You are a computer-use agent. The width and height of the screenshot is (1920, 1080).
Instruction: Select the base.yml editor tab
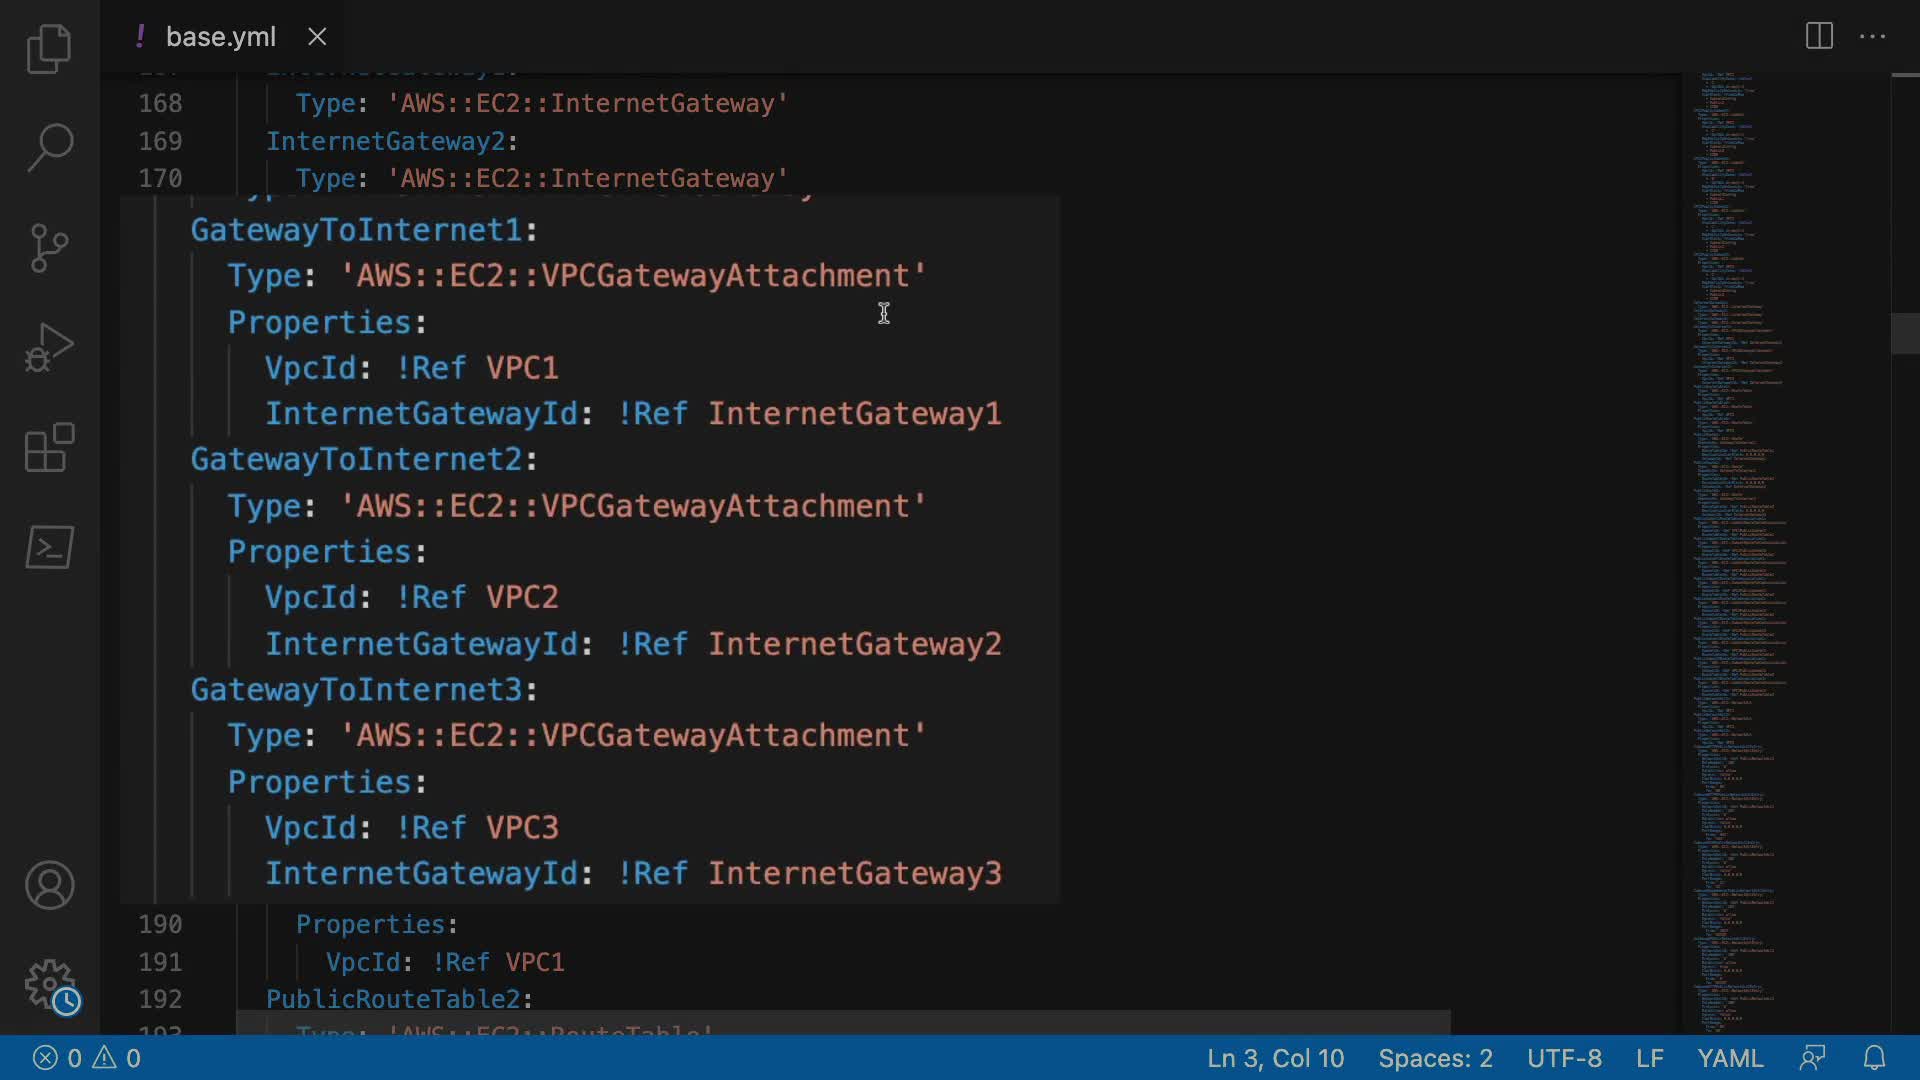click(x=220, y=37)
